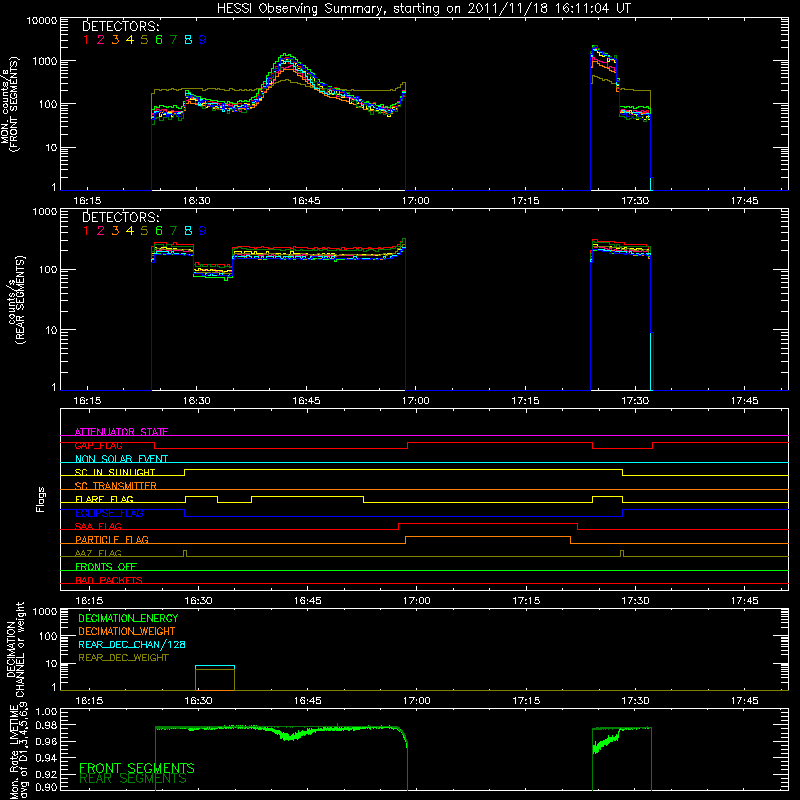Click the cyan decimation box near 16:30

tap(215, 667)
